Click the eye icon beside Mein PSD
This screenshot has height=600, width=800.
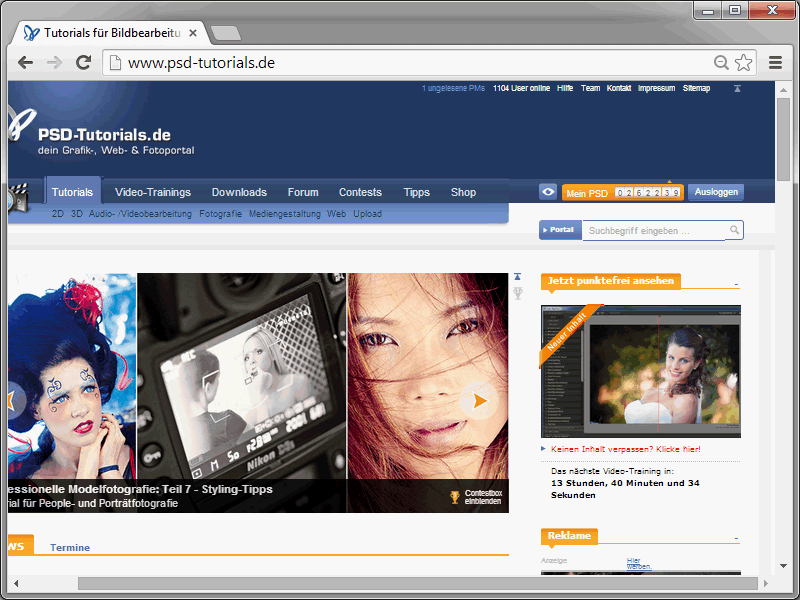click(x=548, y=192)
